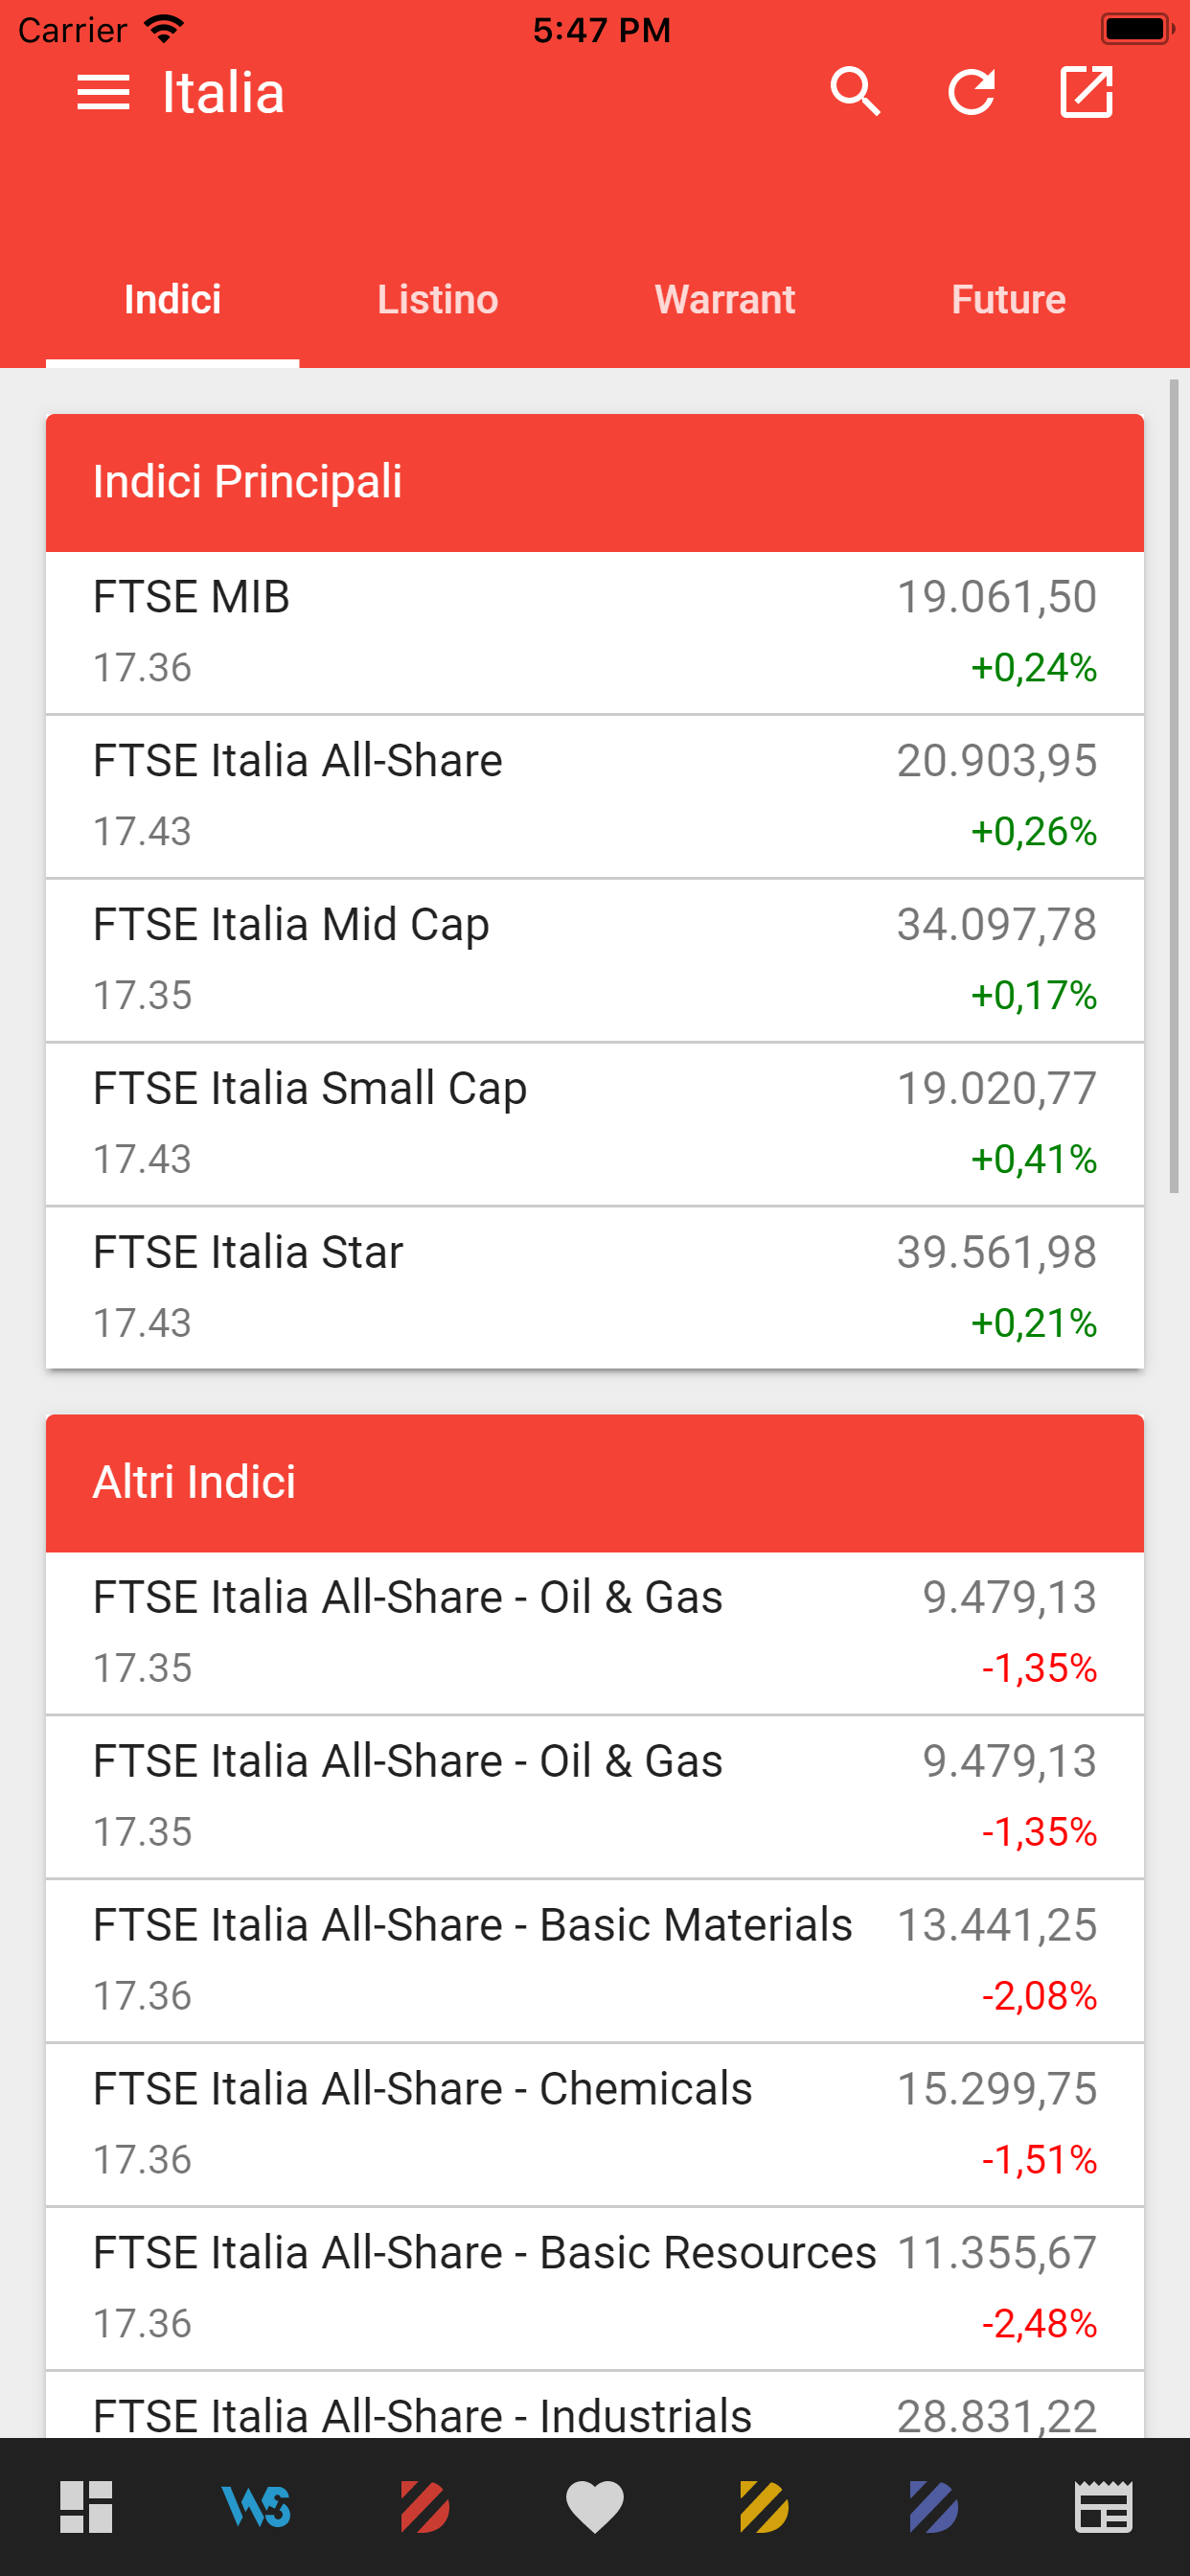Open FTSE Italia All-Share - Chemicals row

coord(595,2124)
